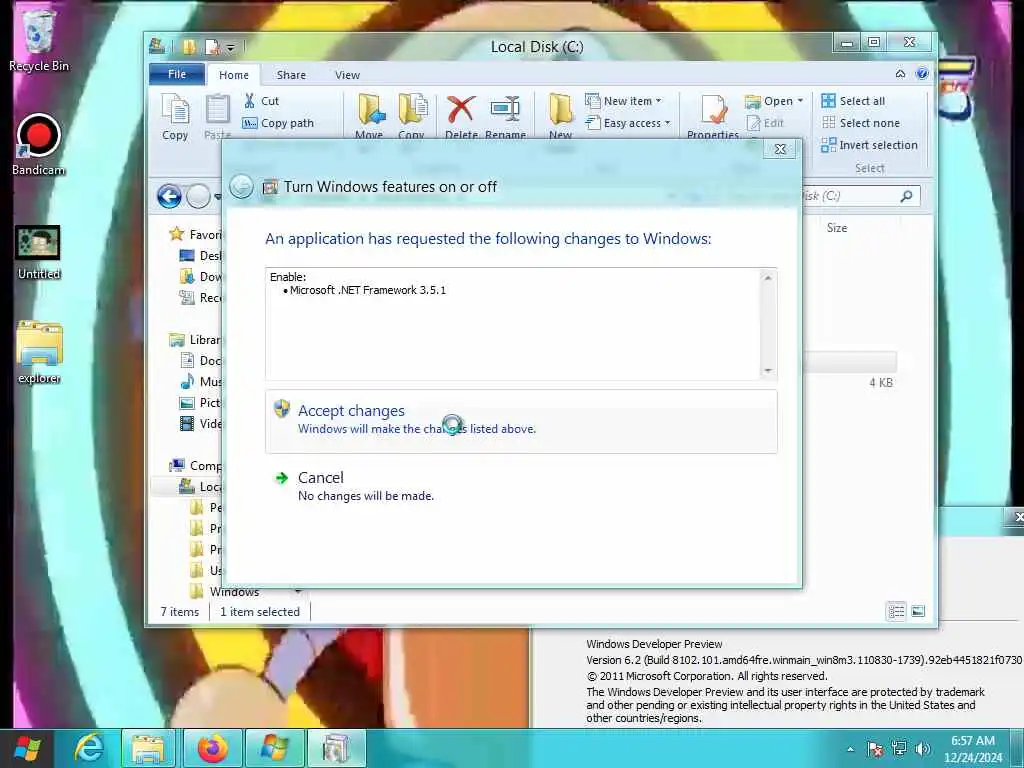This screenshot has width=1024, height=768.
Task: Open the Open dropdown in the ribbon
Action: pos(774,101)
